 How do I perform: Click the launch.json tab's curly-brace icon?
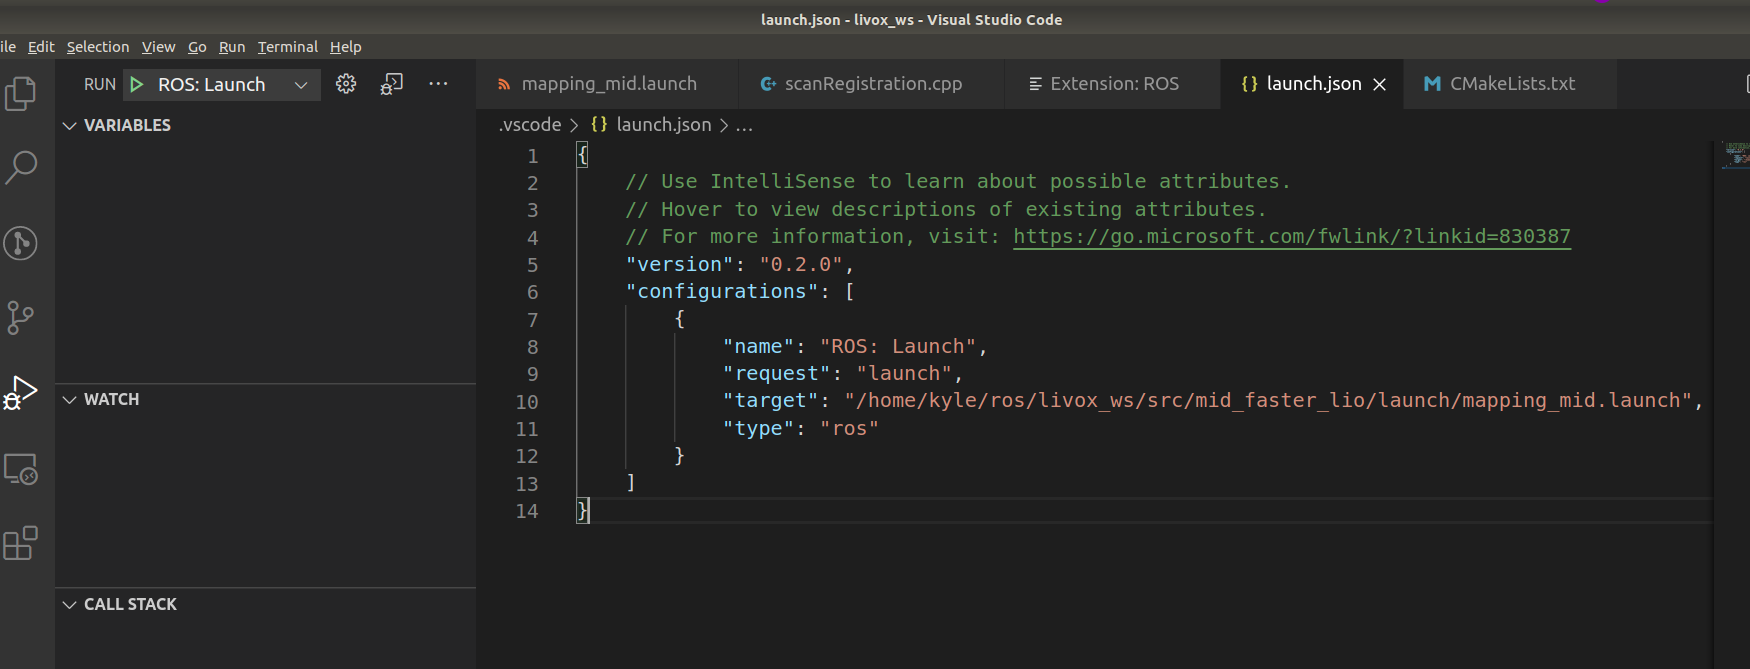[x=1249, y=84]
